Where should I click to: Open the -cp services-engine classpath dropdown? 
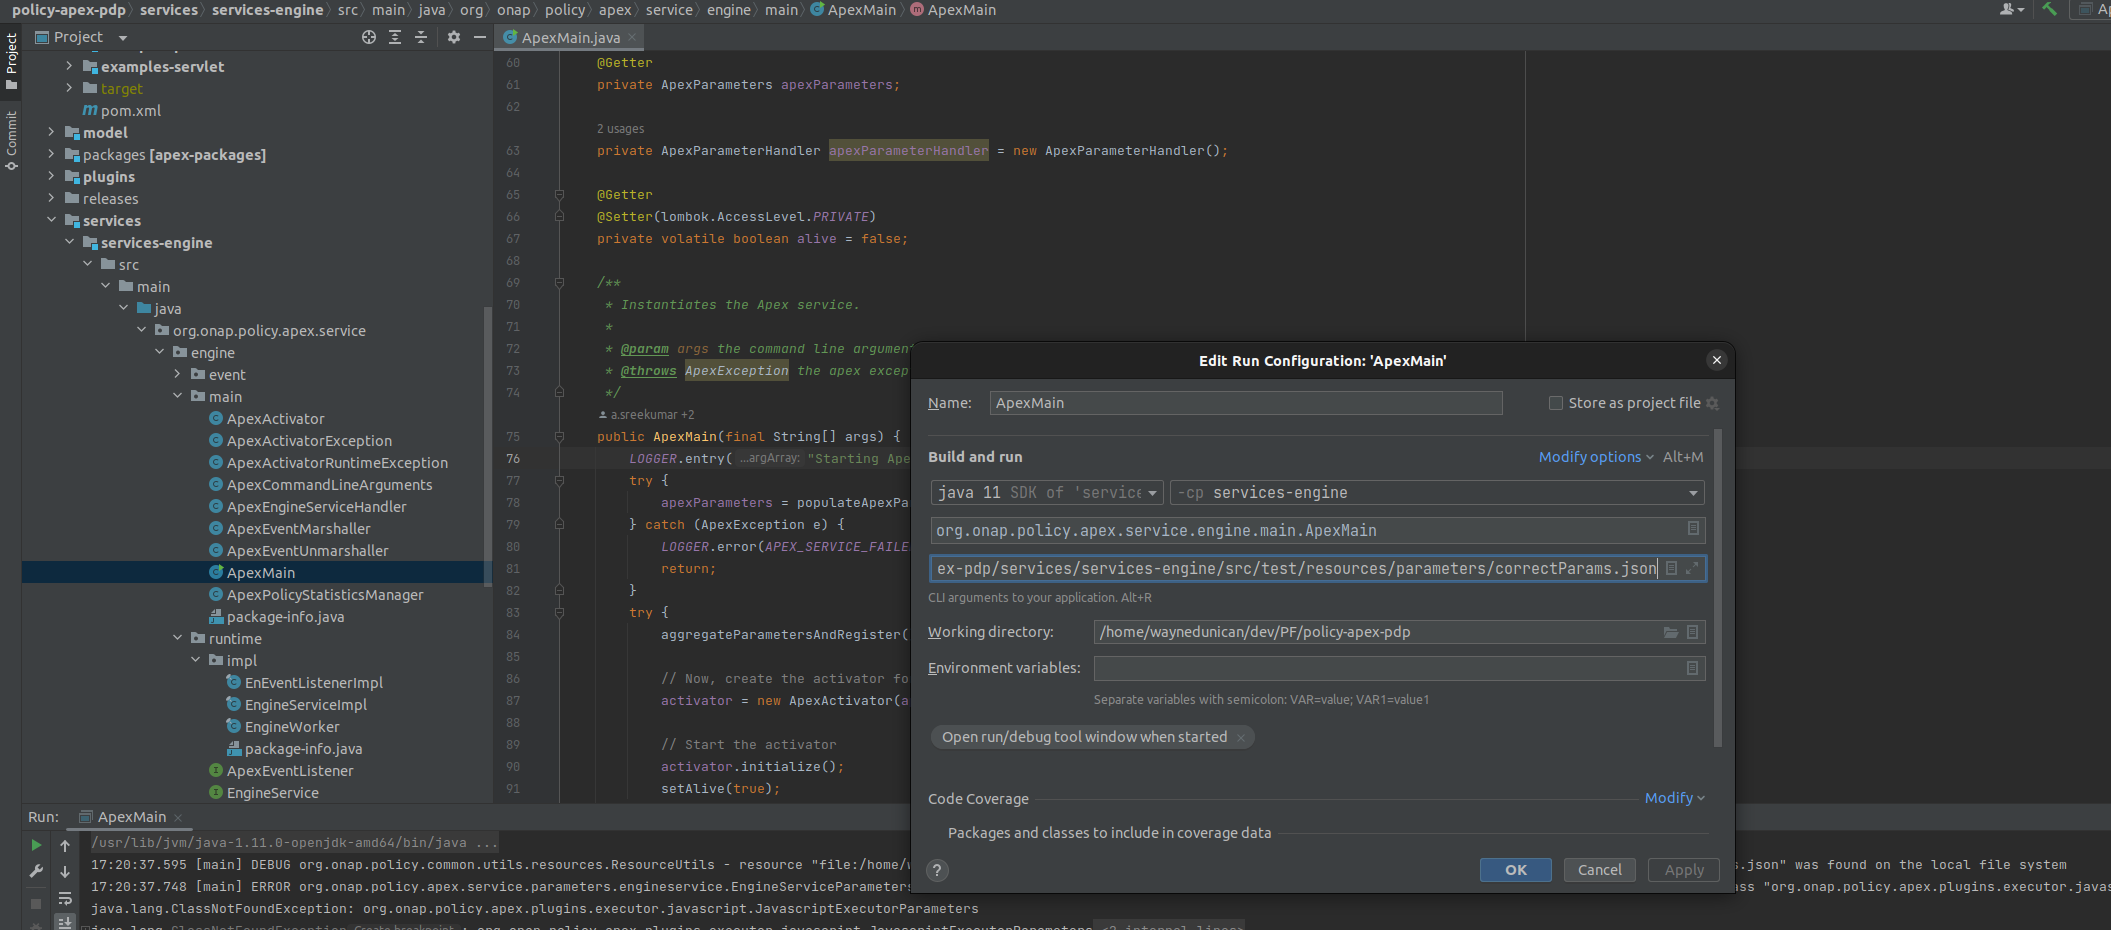click(x=1437, y=492)
